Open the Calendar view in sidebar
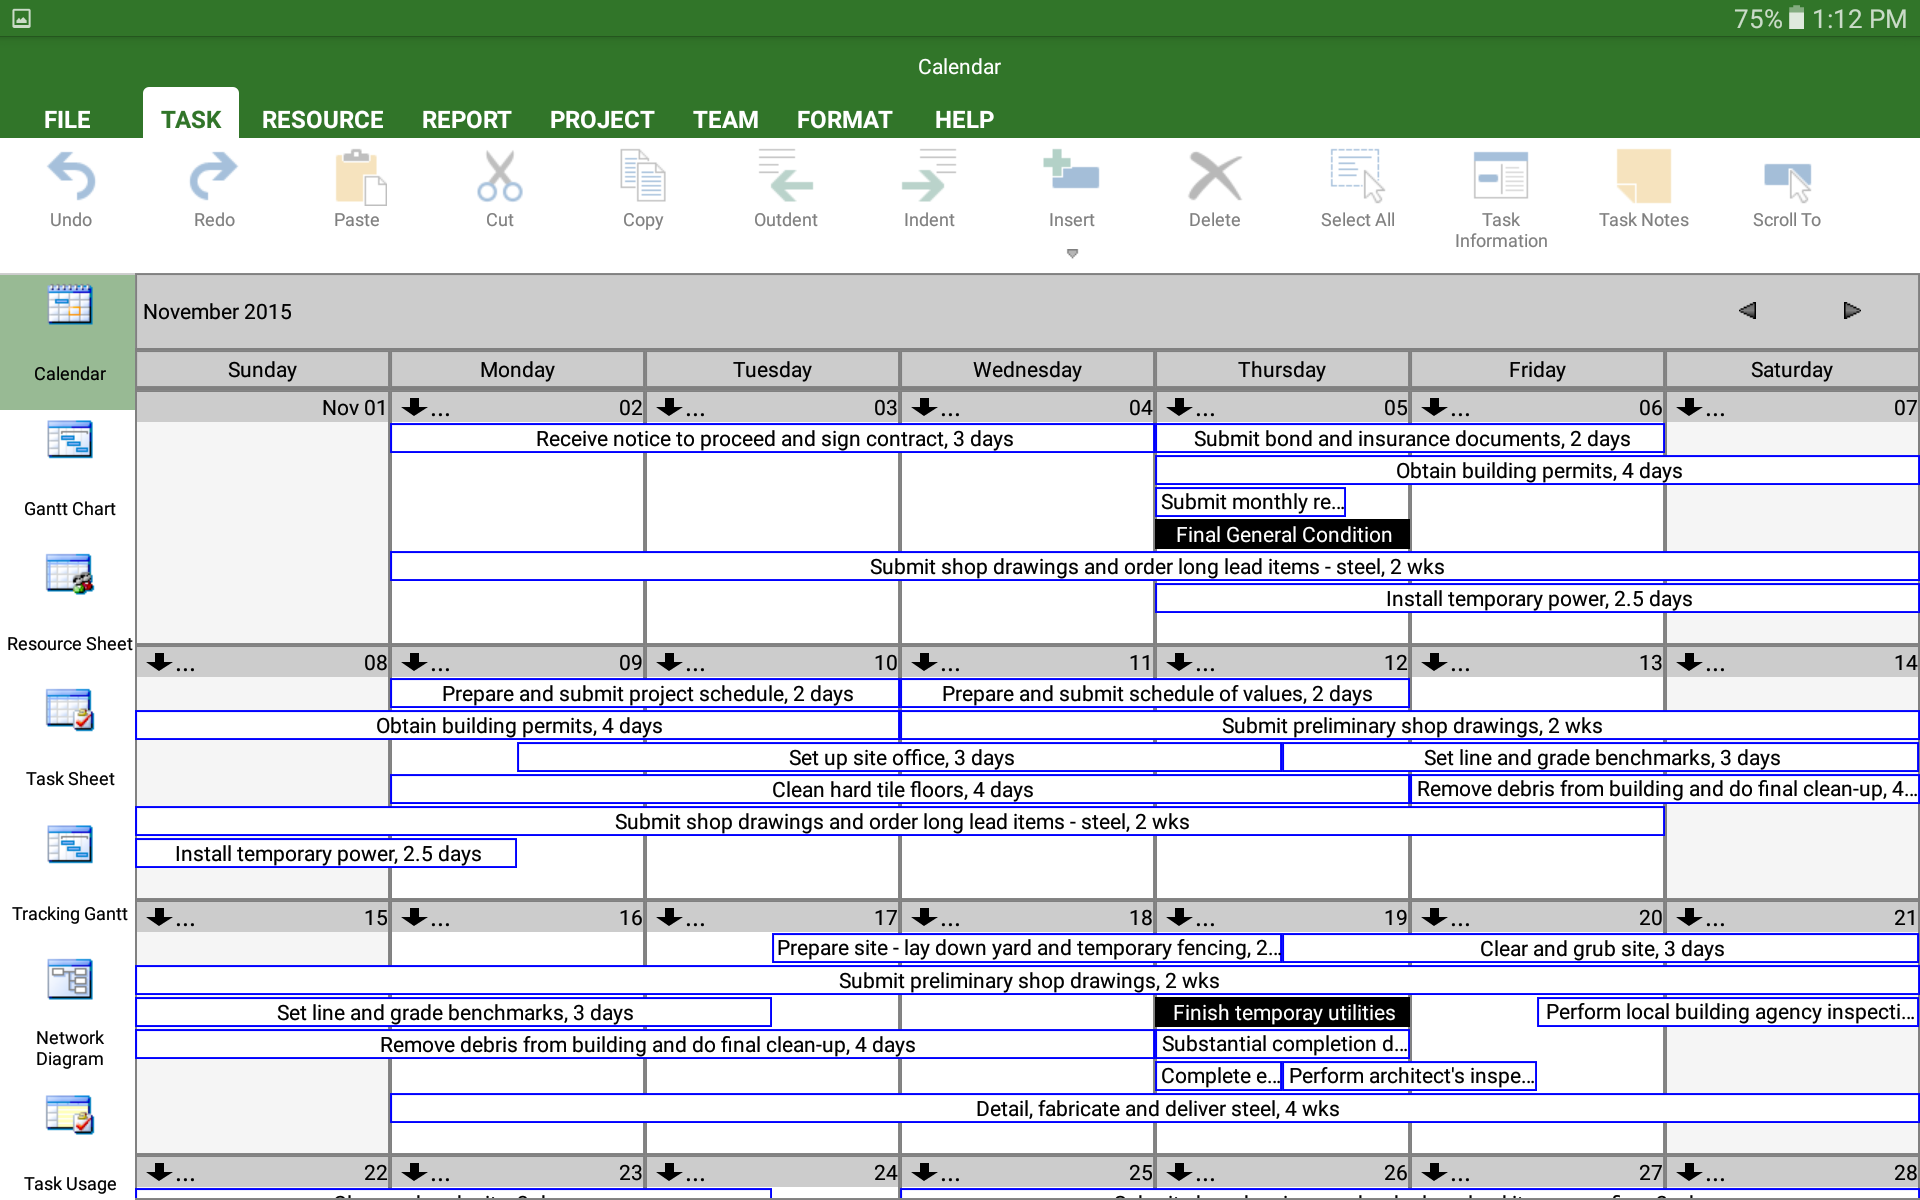Image resolution: width=1920 pixels, height=1200 pixels. pos(69,340)
